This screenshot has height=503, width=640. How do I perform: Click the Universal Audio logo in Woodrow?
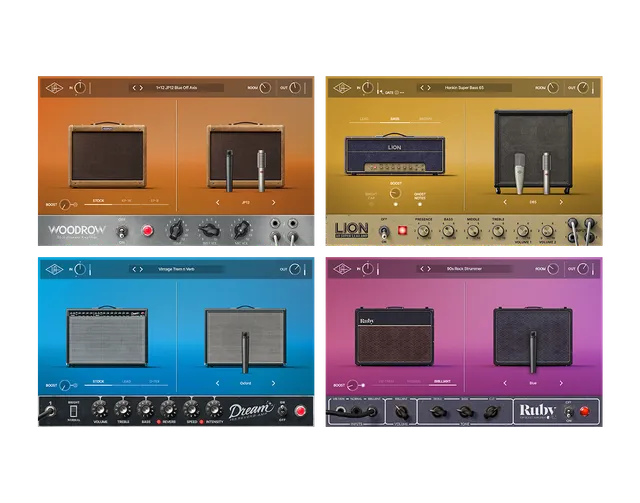54,88
